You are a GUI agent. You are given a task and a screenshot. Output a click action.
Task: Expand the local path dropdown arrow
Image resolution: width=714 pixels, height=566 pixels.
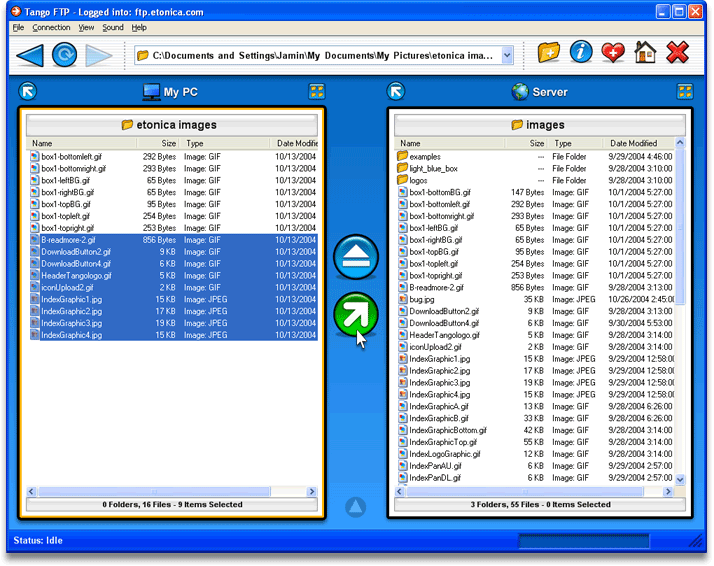pyautogui.click(x=507, y=56)
